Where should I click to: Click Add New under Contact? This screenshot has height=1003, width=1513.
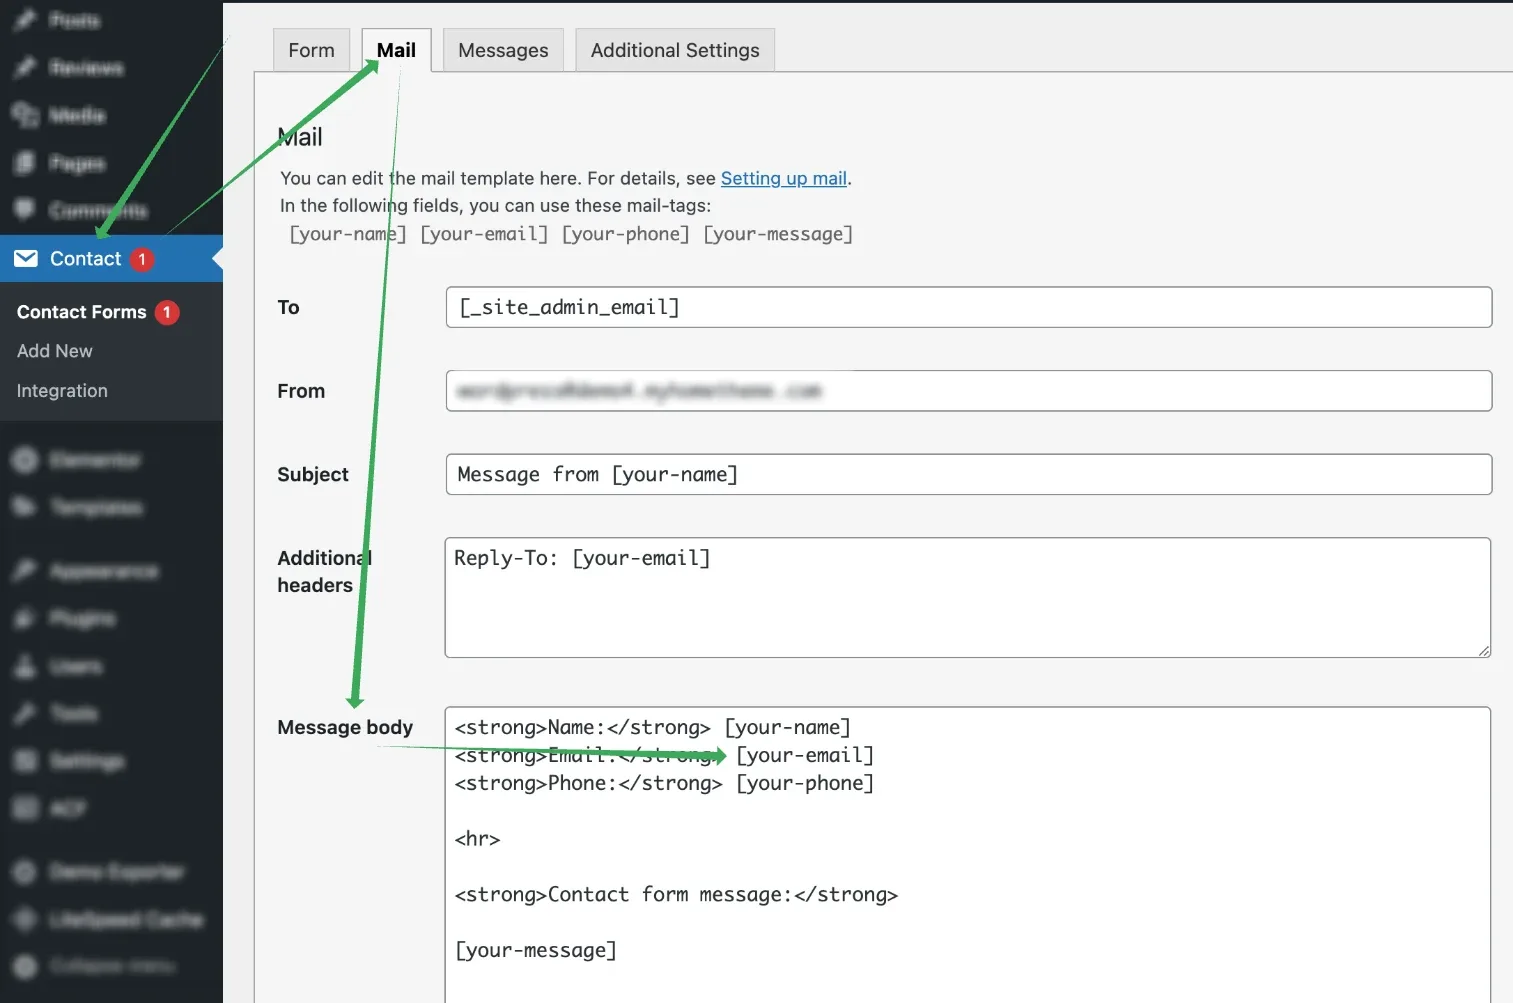point(55,351)
